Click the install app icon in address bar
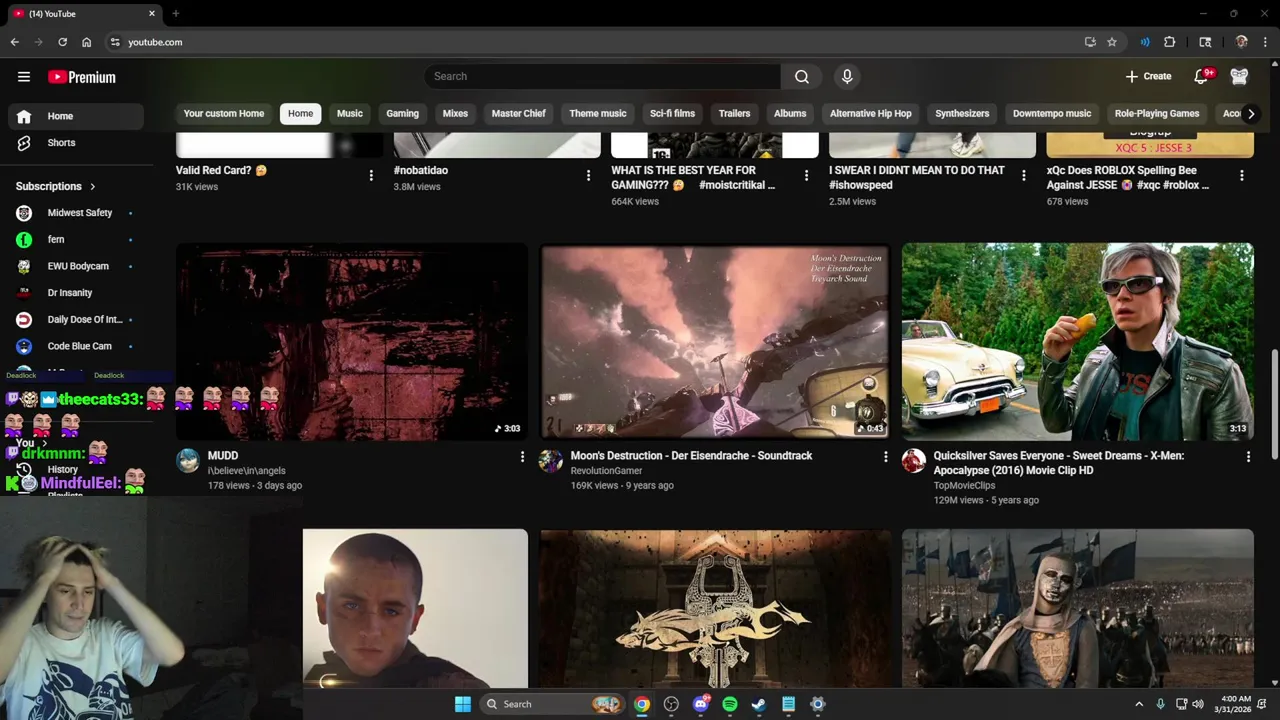The height and width of the screenshot is (720, 1280). pyautogui.click(x=1090, y=42)
